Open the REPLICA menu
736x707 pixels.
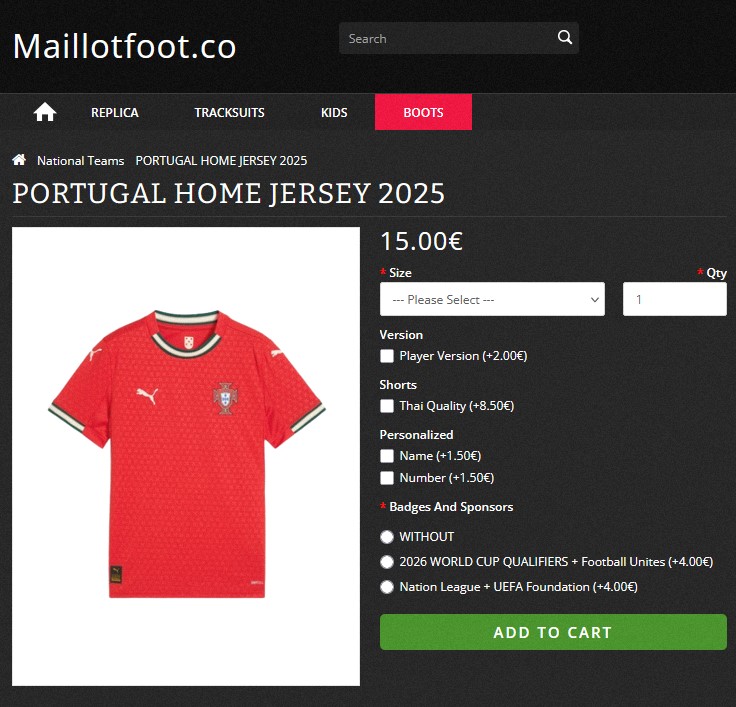[115, 113]
